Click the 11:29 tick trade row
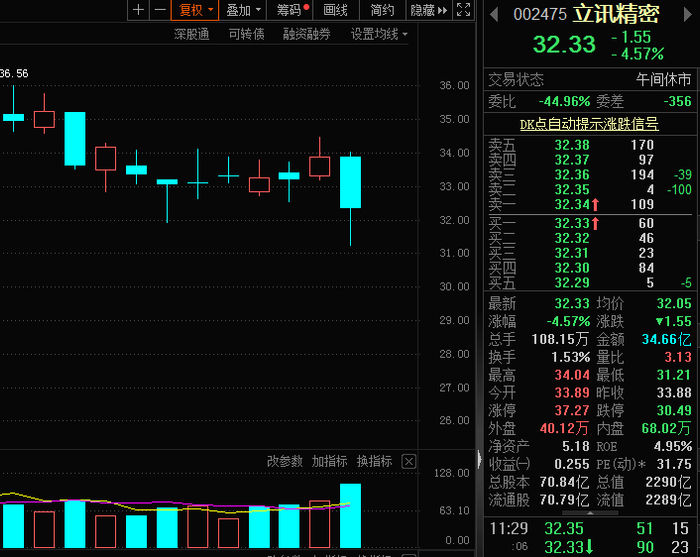700x557 pixels. [590, 528]
